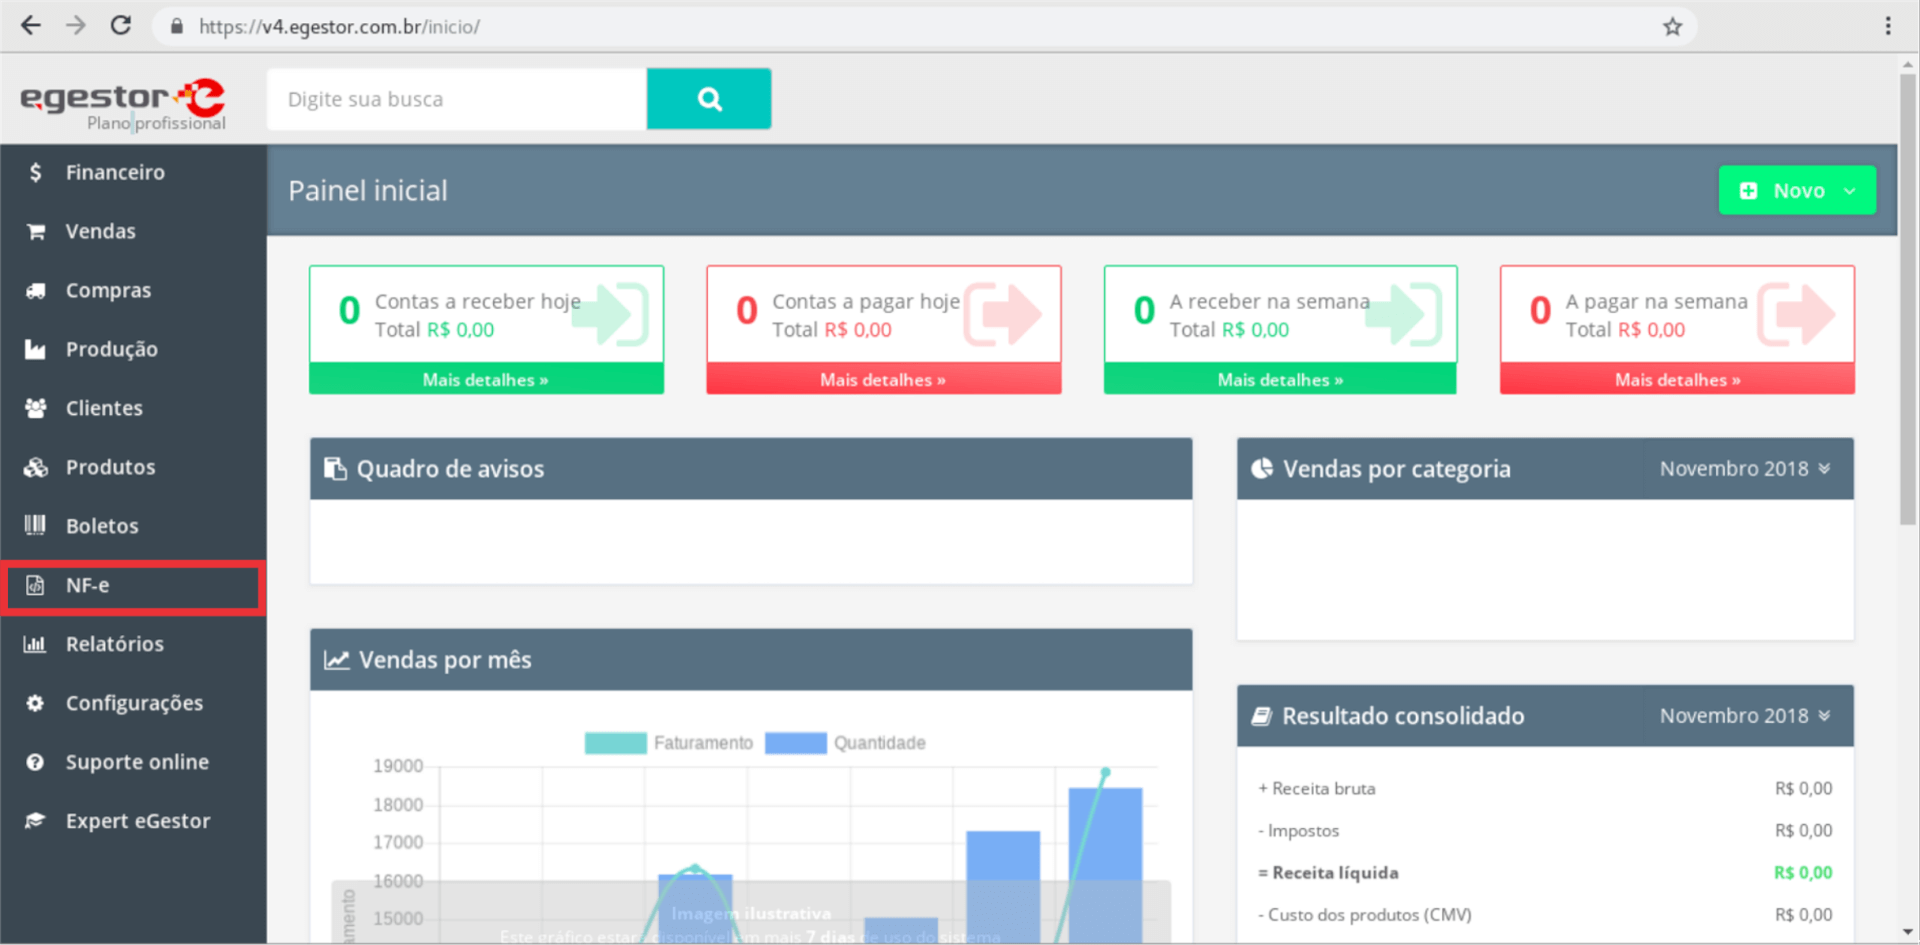Click the Clientes people icon
Viewport: 1920px width, 945px height.
point(36,408)
